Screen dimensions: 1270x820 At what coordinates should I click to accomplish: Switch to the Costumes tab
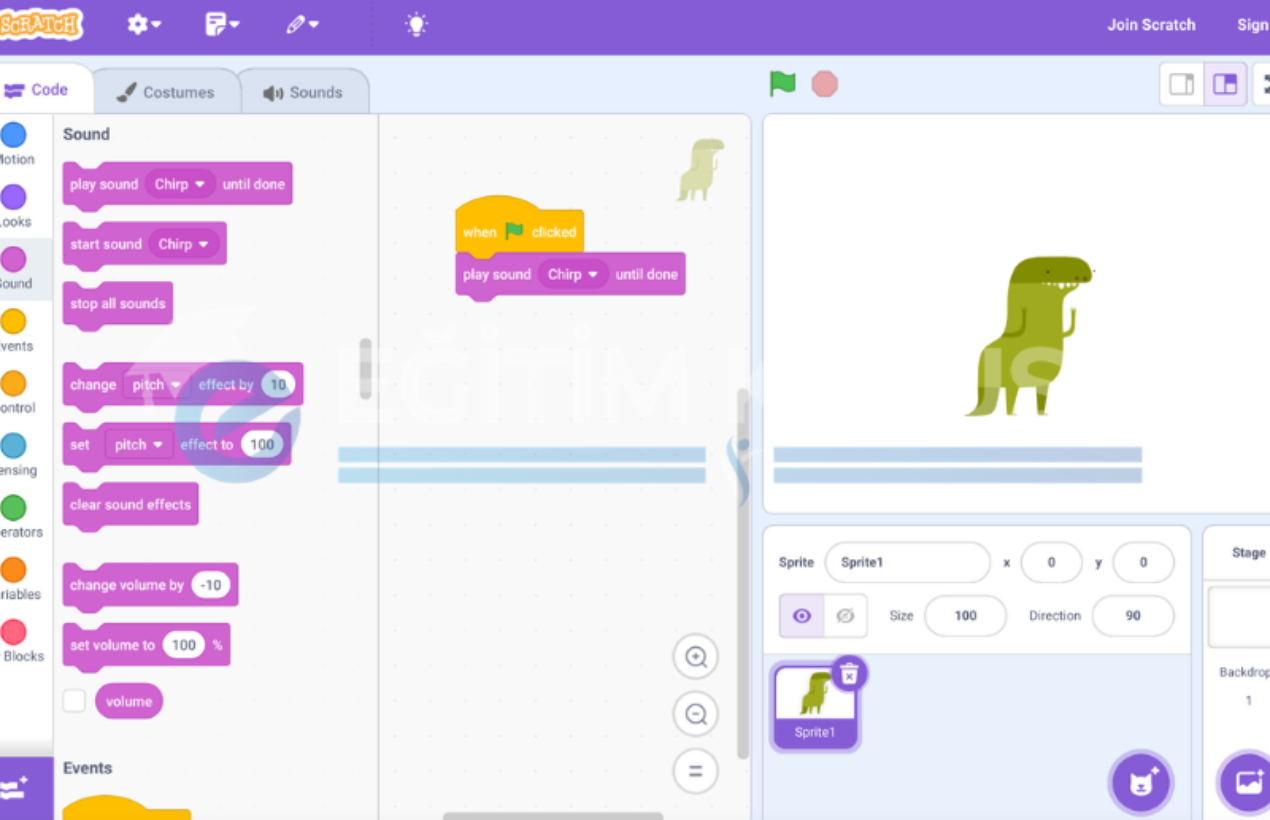(167, 91)
